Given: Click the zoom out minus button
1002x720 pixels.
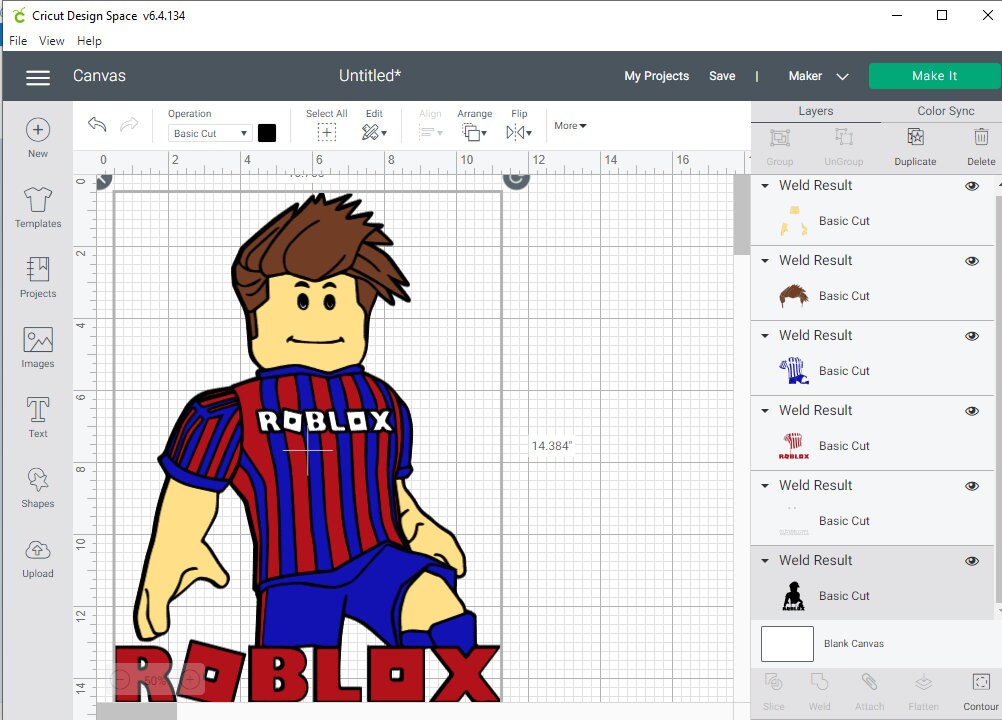Looking at the screenshot, I should tap(122, 680).
